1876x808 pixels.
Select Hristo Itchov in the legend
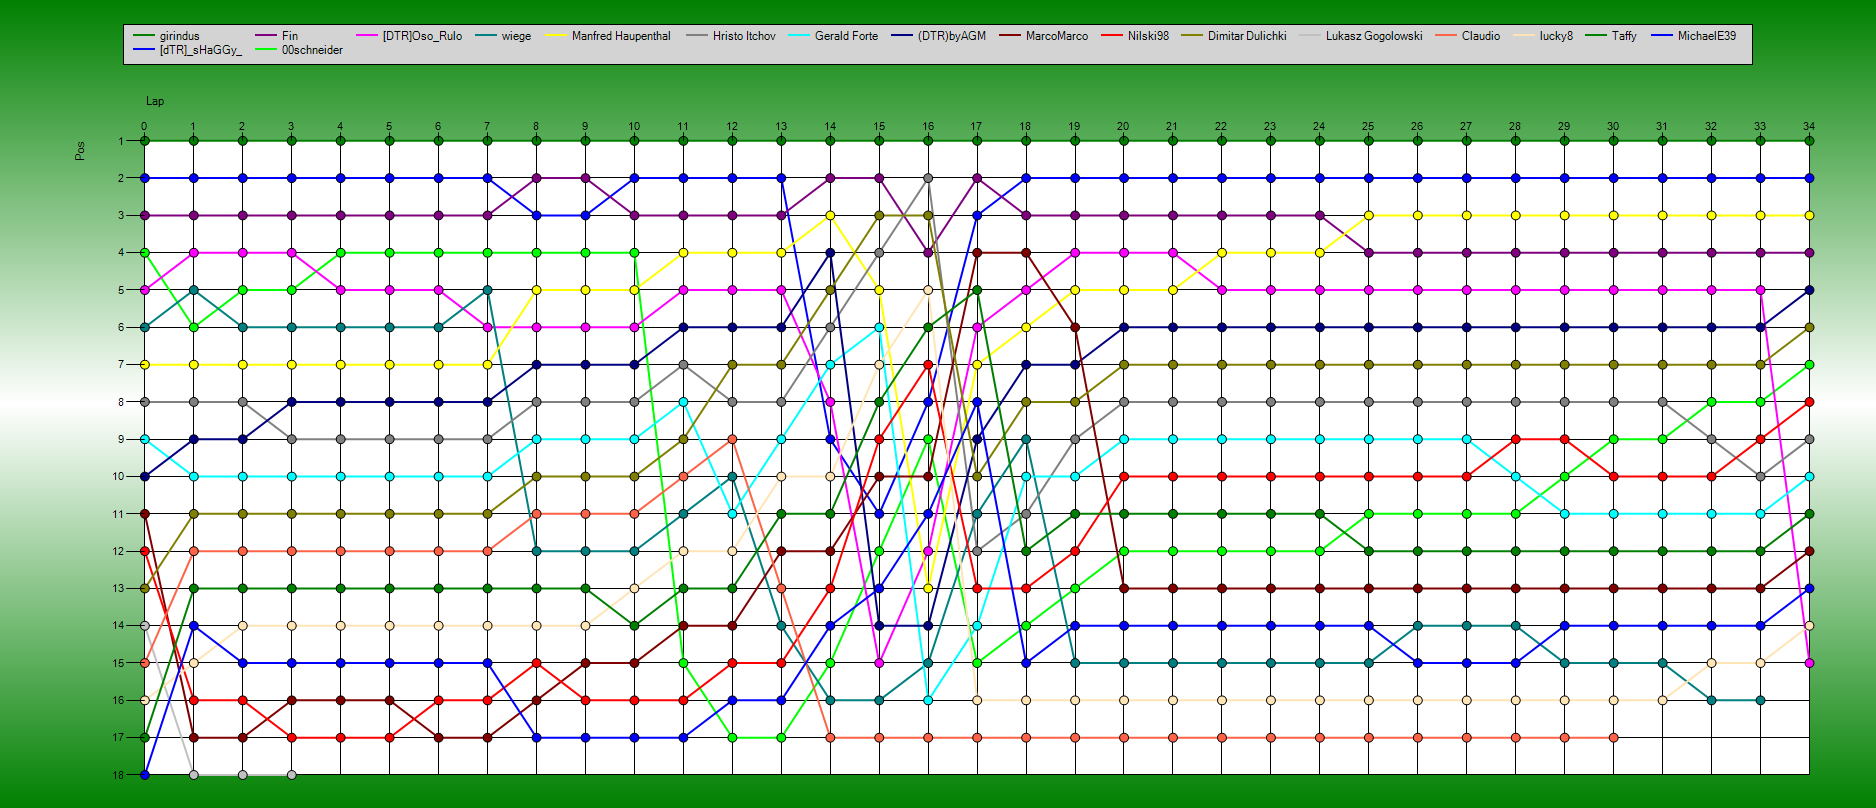pyautogui.click(x=744, y=36)
